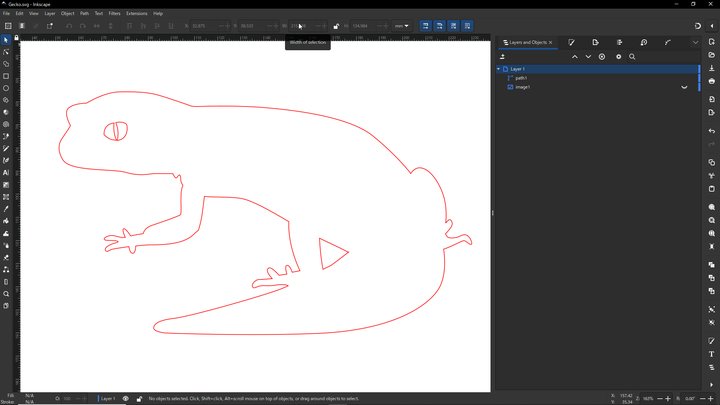Open Export panel tab icon
Viewport: 720px width, 405px height.
point(596,42)
